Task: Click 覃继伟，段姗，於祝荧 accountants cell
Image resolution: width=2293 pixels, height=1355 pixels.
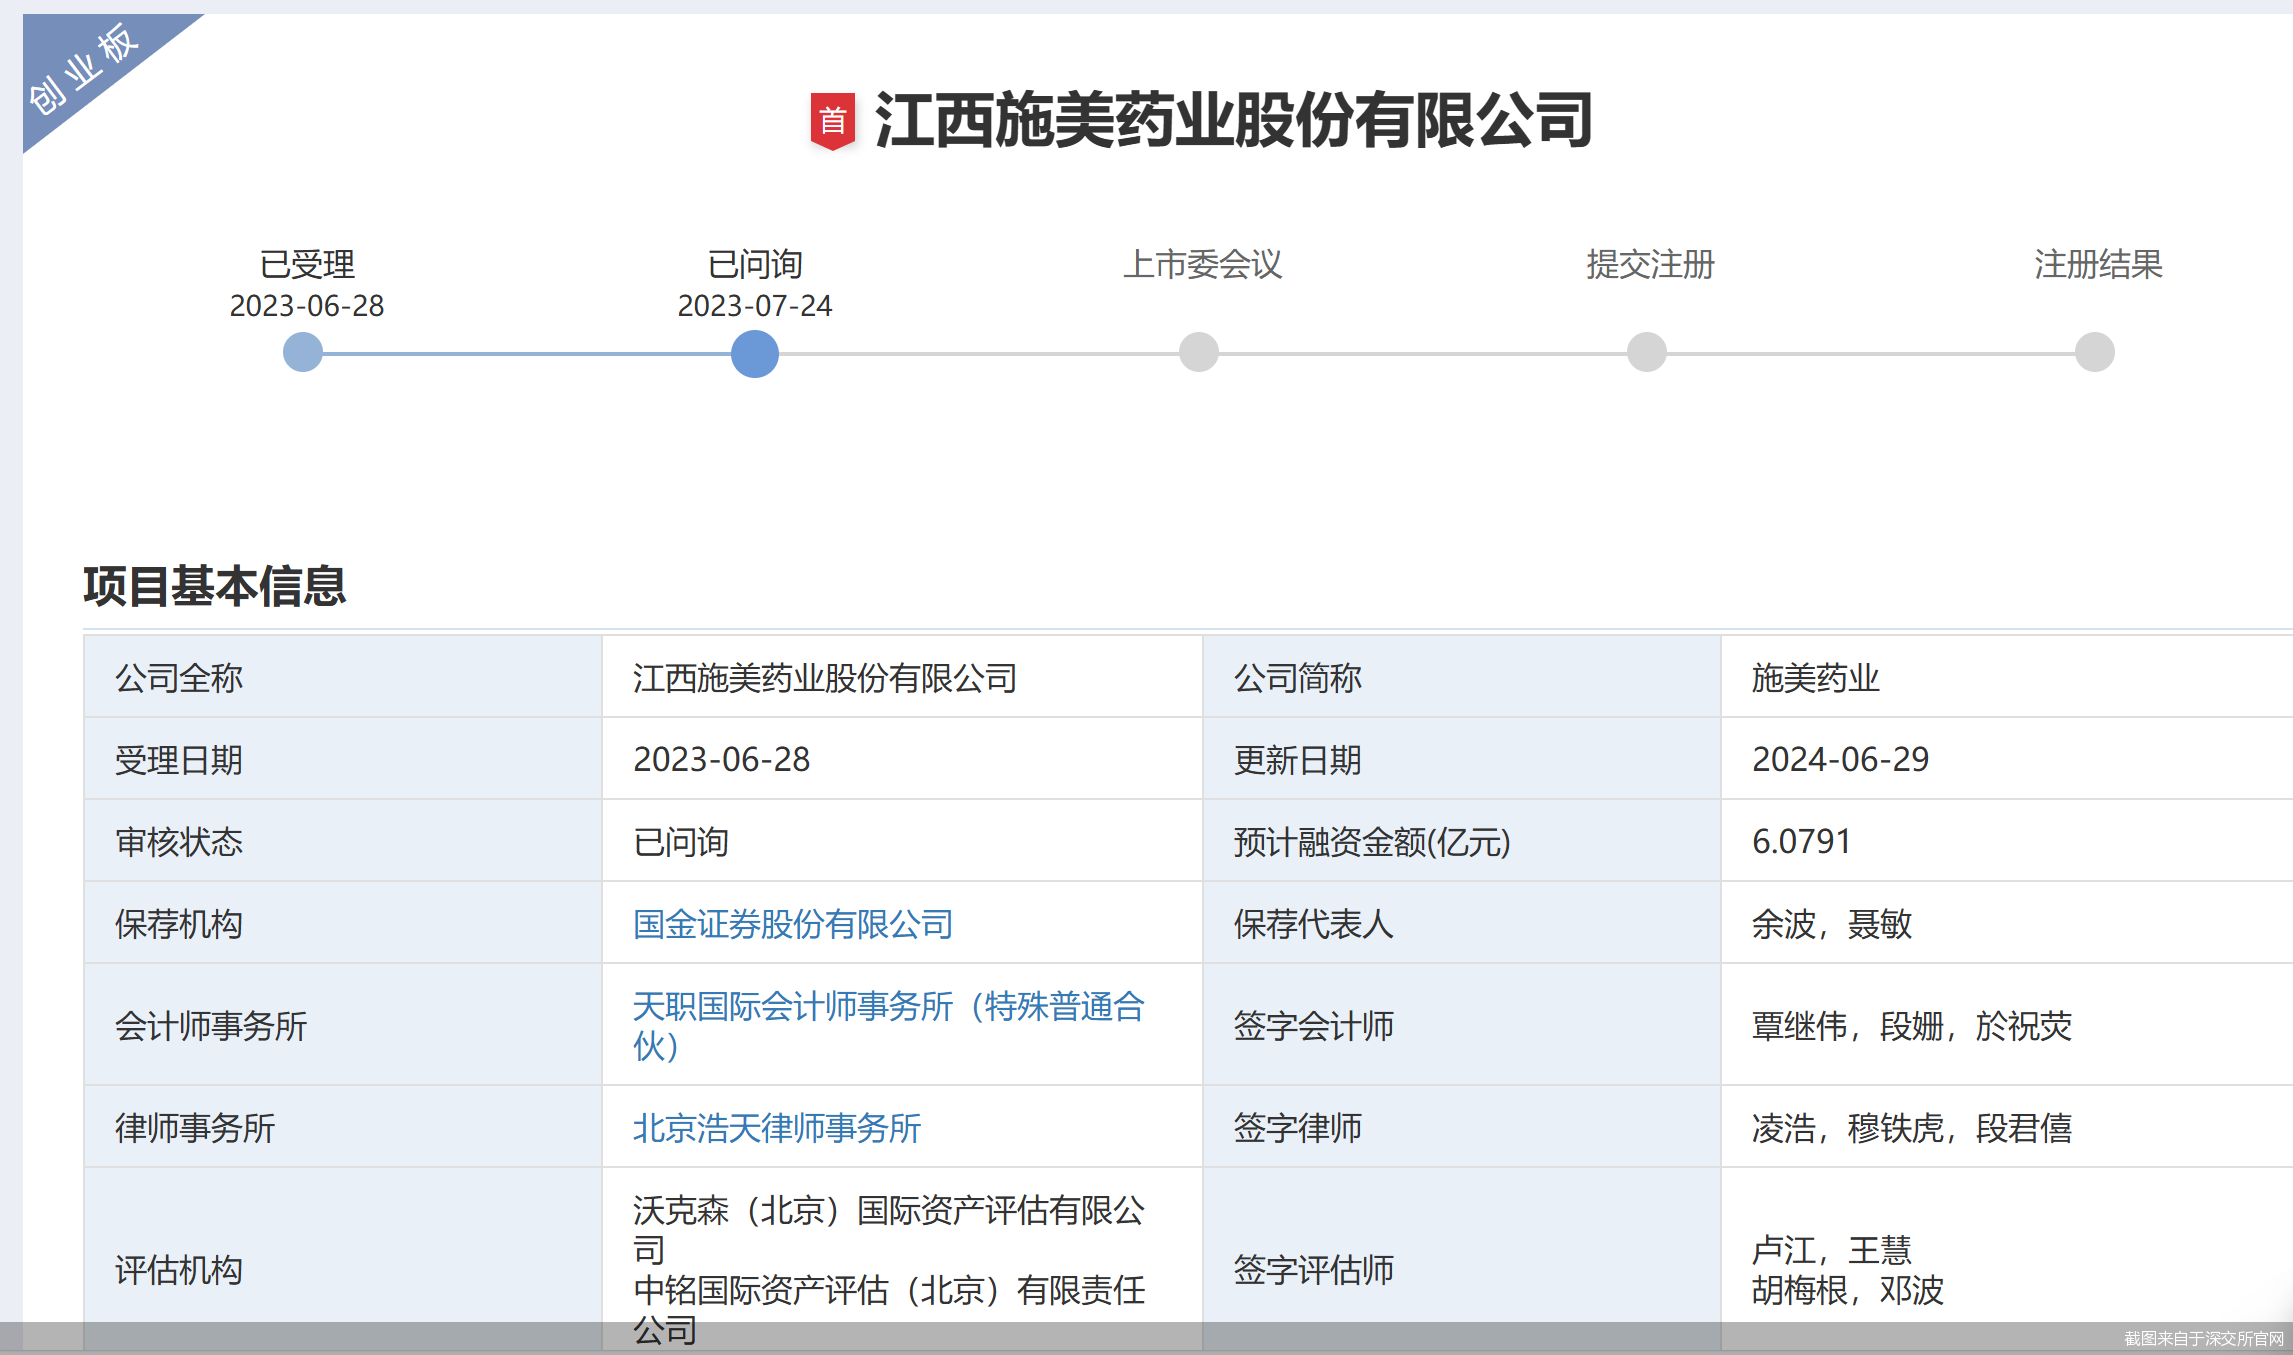Action: tap(2007, 1025)
